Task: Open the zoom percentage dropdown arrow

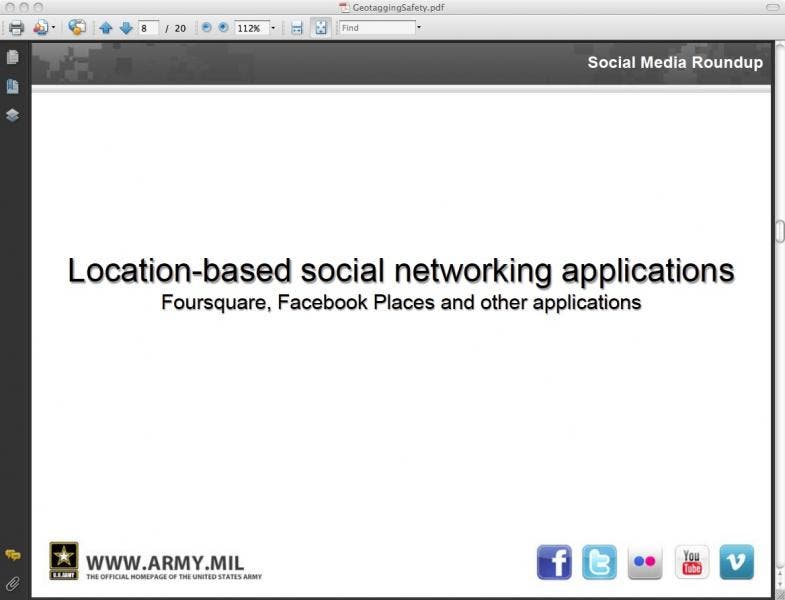Action: pos(273,28)
